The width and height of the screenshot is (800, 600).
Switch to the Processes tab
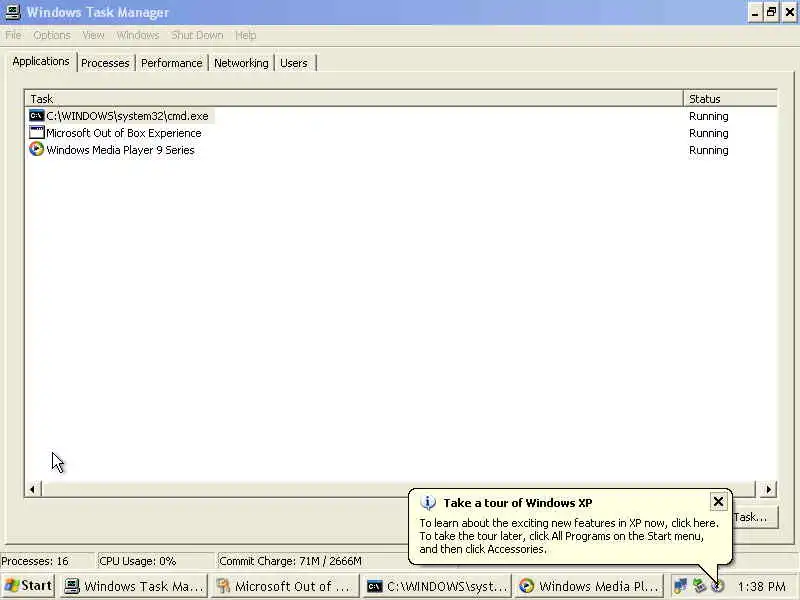click(x=105, y=63)
